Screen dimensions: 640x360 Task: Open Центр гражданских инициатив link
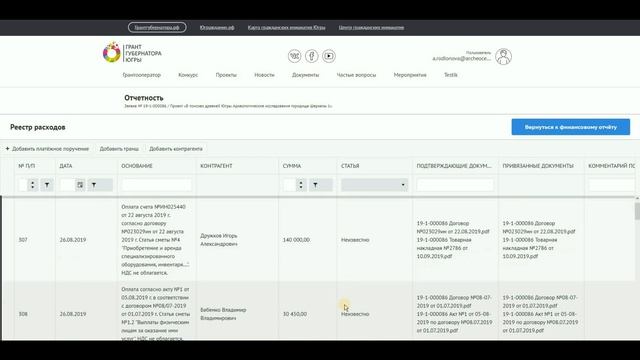[371, 27]
